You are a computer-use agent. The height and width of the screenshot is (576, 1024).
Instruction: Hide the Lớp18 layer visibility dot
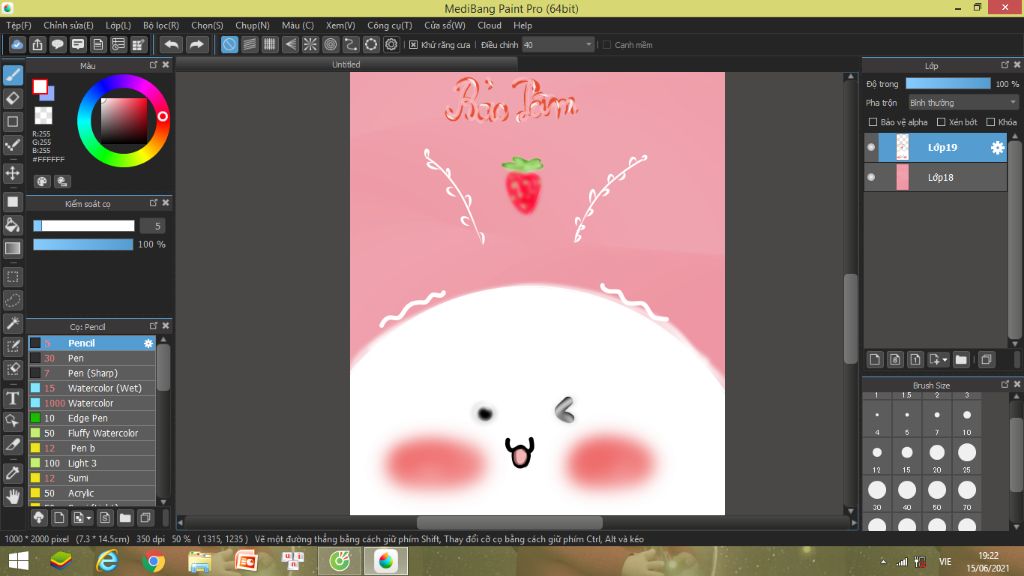(871, 177)
